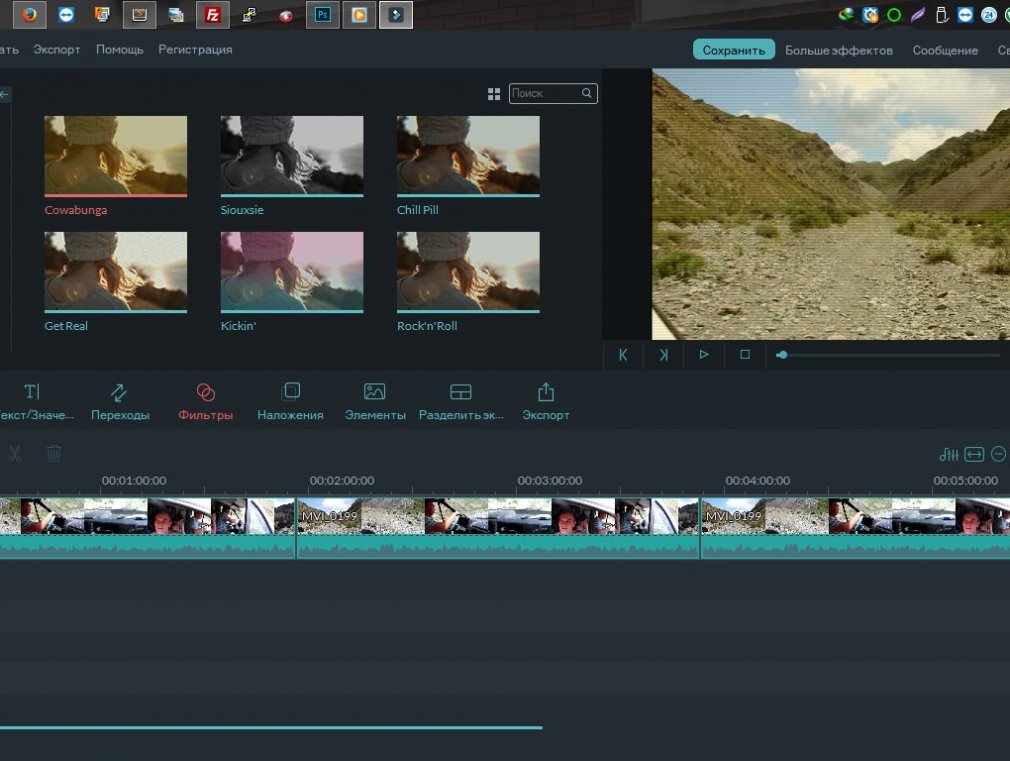Open the Регистрация menu item
The height and width of the screenshot is (761, 1010).
(x=195, y=49)
